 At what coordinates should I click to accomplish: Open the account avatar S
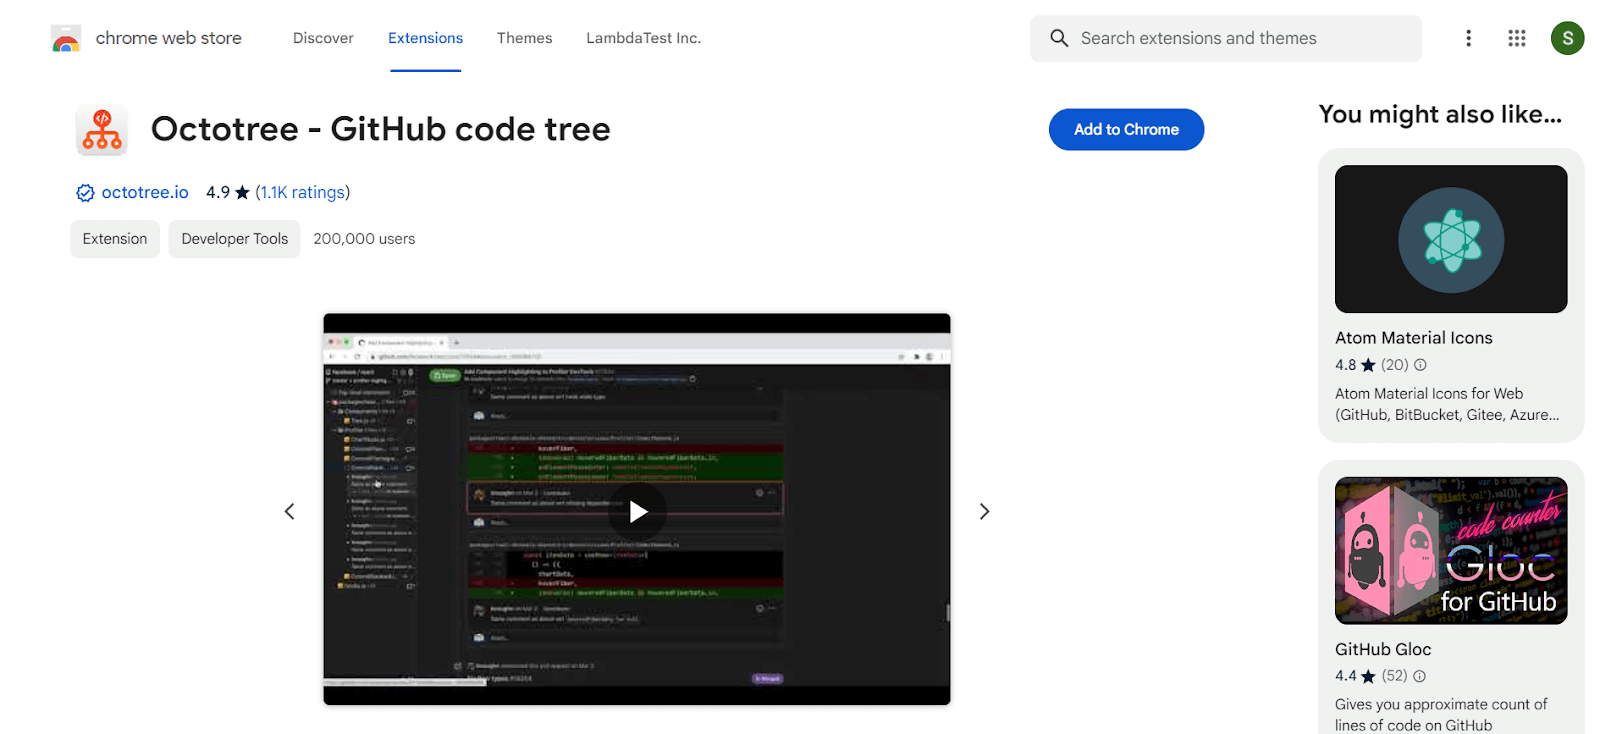pos(1567,38)
